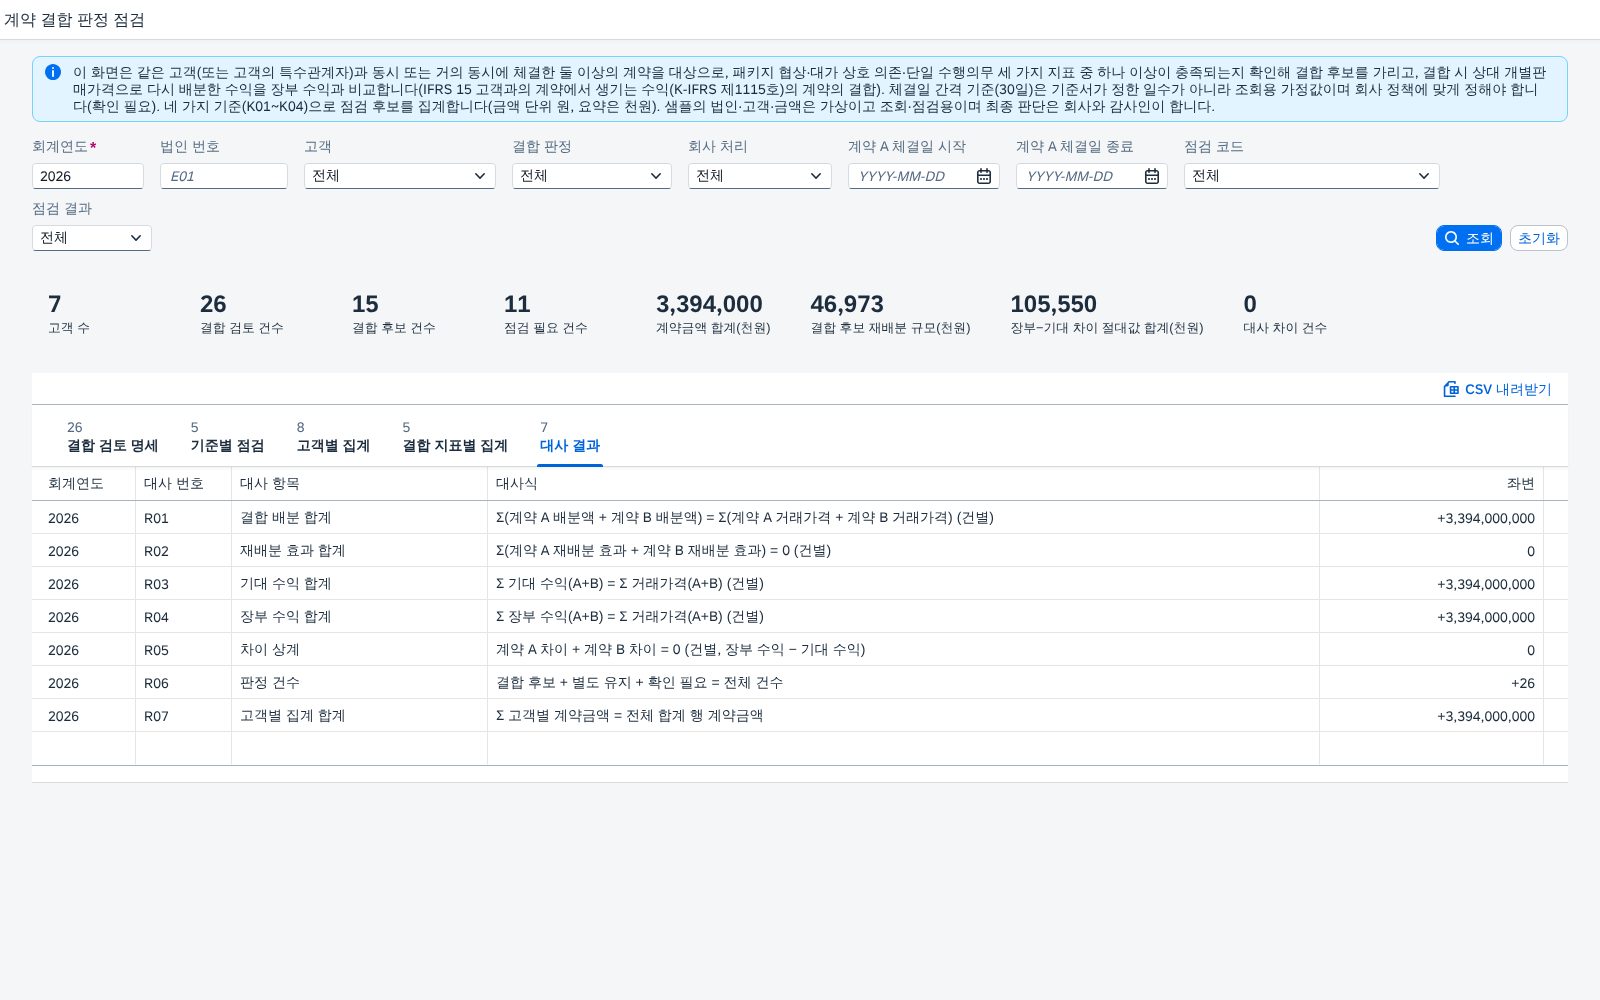Viewport: 1600px width, 1000px height.
Task: Click the magnifier icon in 조회 button
Action: click(1452, 238)
